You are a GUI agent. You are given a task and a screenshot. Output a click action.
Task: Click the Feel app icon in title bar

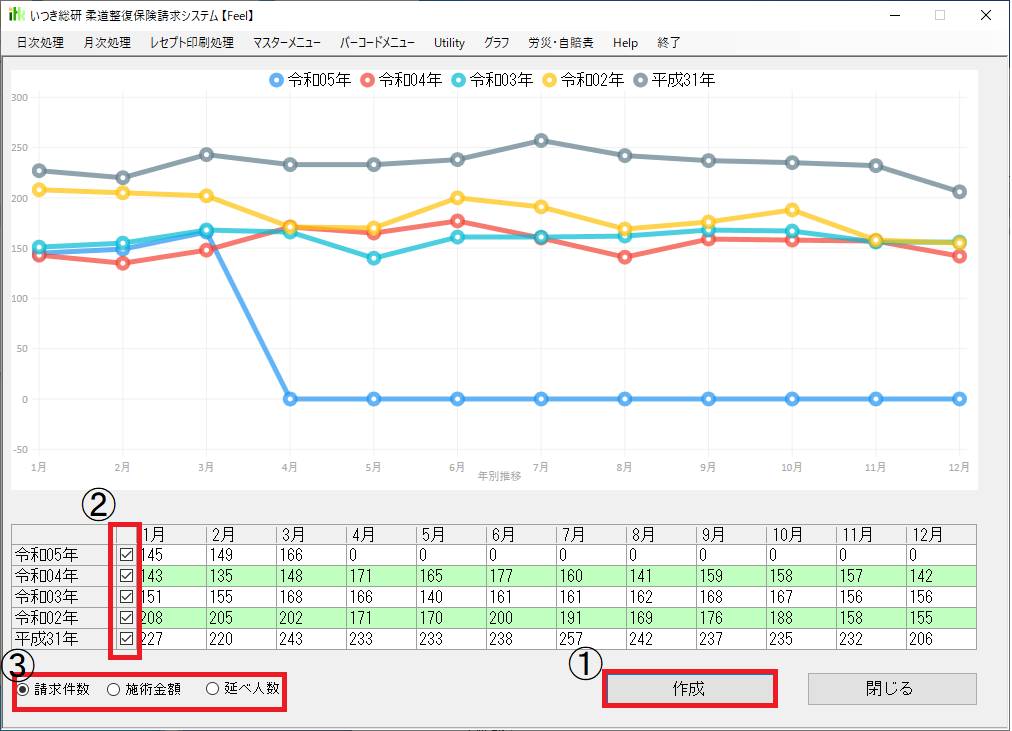coord(17,16)
